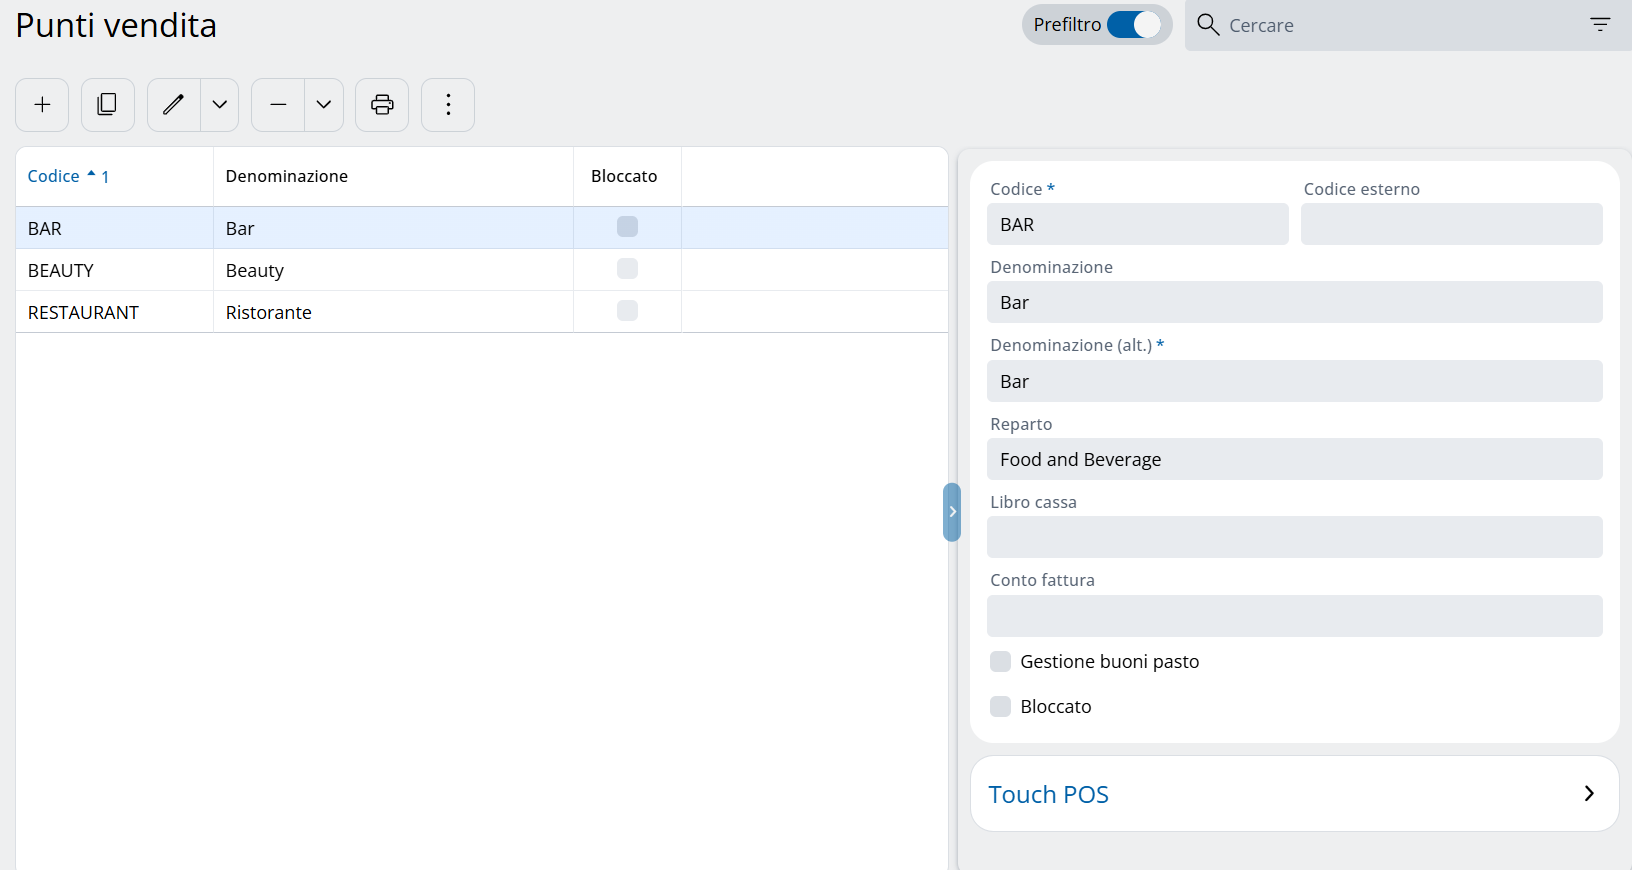Check the Bloccato checkbox in detail form
The width and height of the screenshot is (1632, 870).
(1000, 707)
